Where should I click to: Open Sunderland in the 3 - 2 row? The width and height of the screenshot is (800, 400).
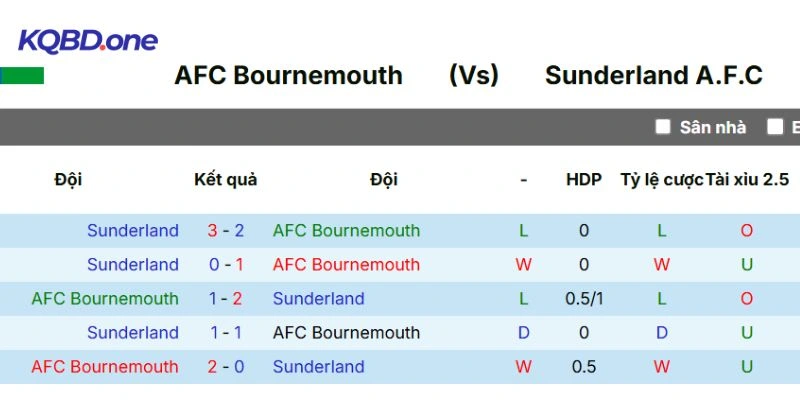tap(132, 231)
